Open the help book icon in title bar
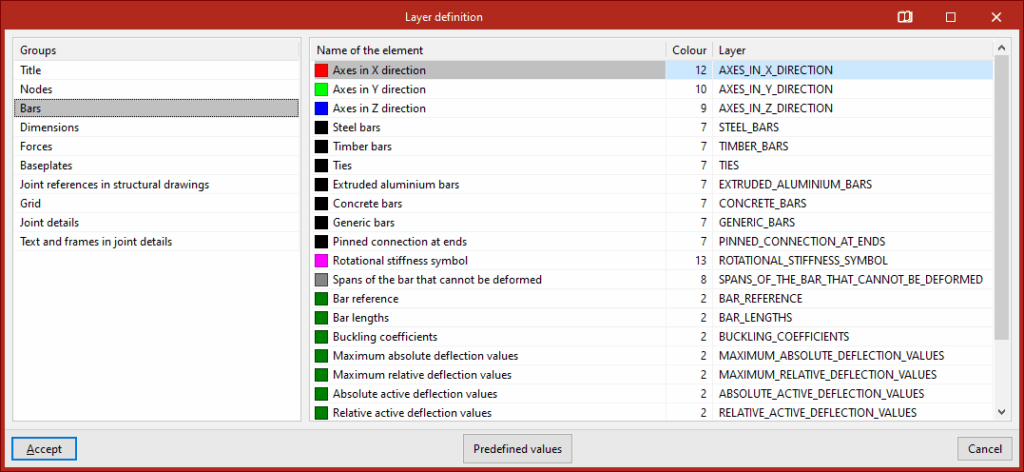This screenshot has width=1024, height=472. (x=904, y=17)
